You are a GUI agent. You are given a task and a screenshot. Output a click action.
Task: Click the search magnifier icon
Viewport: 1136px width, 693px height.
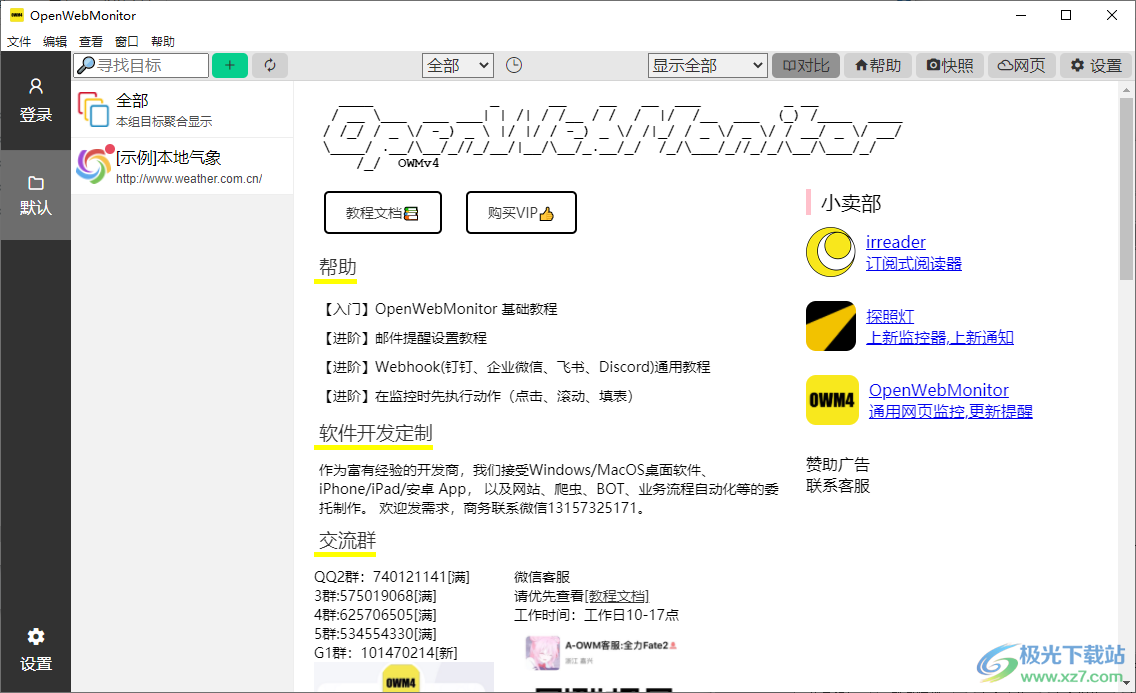click(86, 65)
